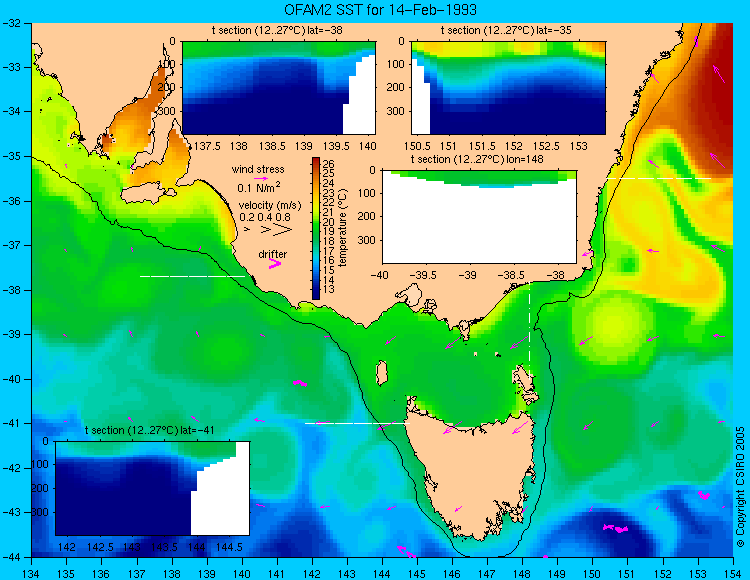The width and height of the screenshot is (750, 580).
Task: Click the 20 label on the color bar
Action: click(x=329, y=222)
